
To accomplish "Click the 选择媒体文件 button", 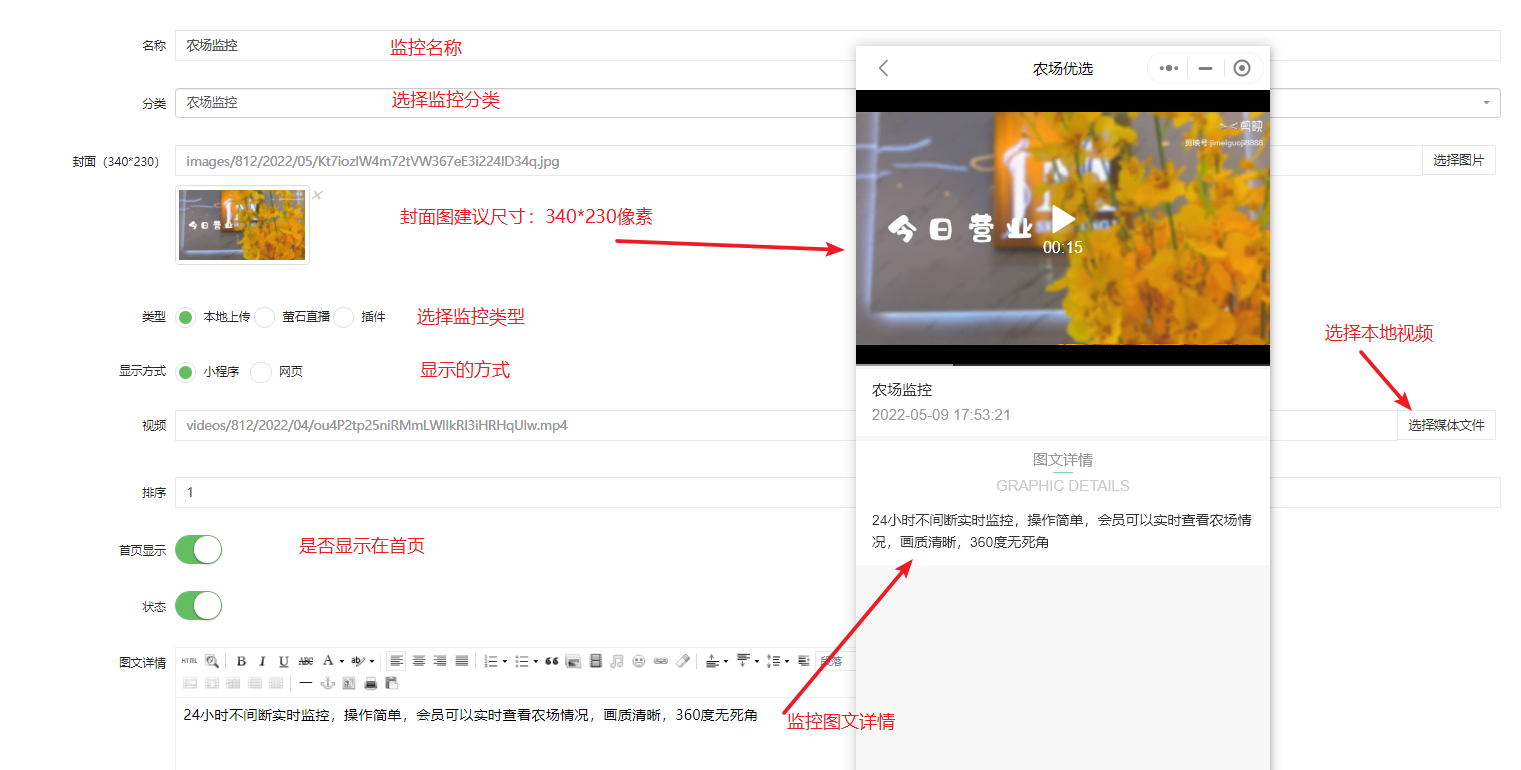I will tap(1446, 425).
